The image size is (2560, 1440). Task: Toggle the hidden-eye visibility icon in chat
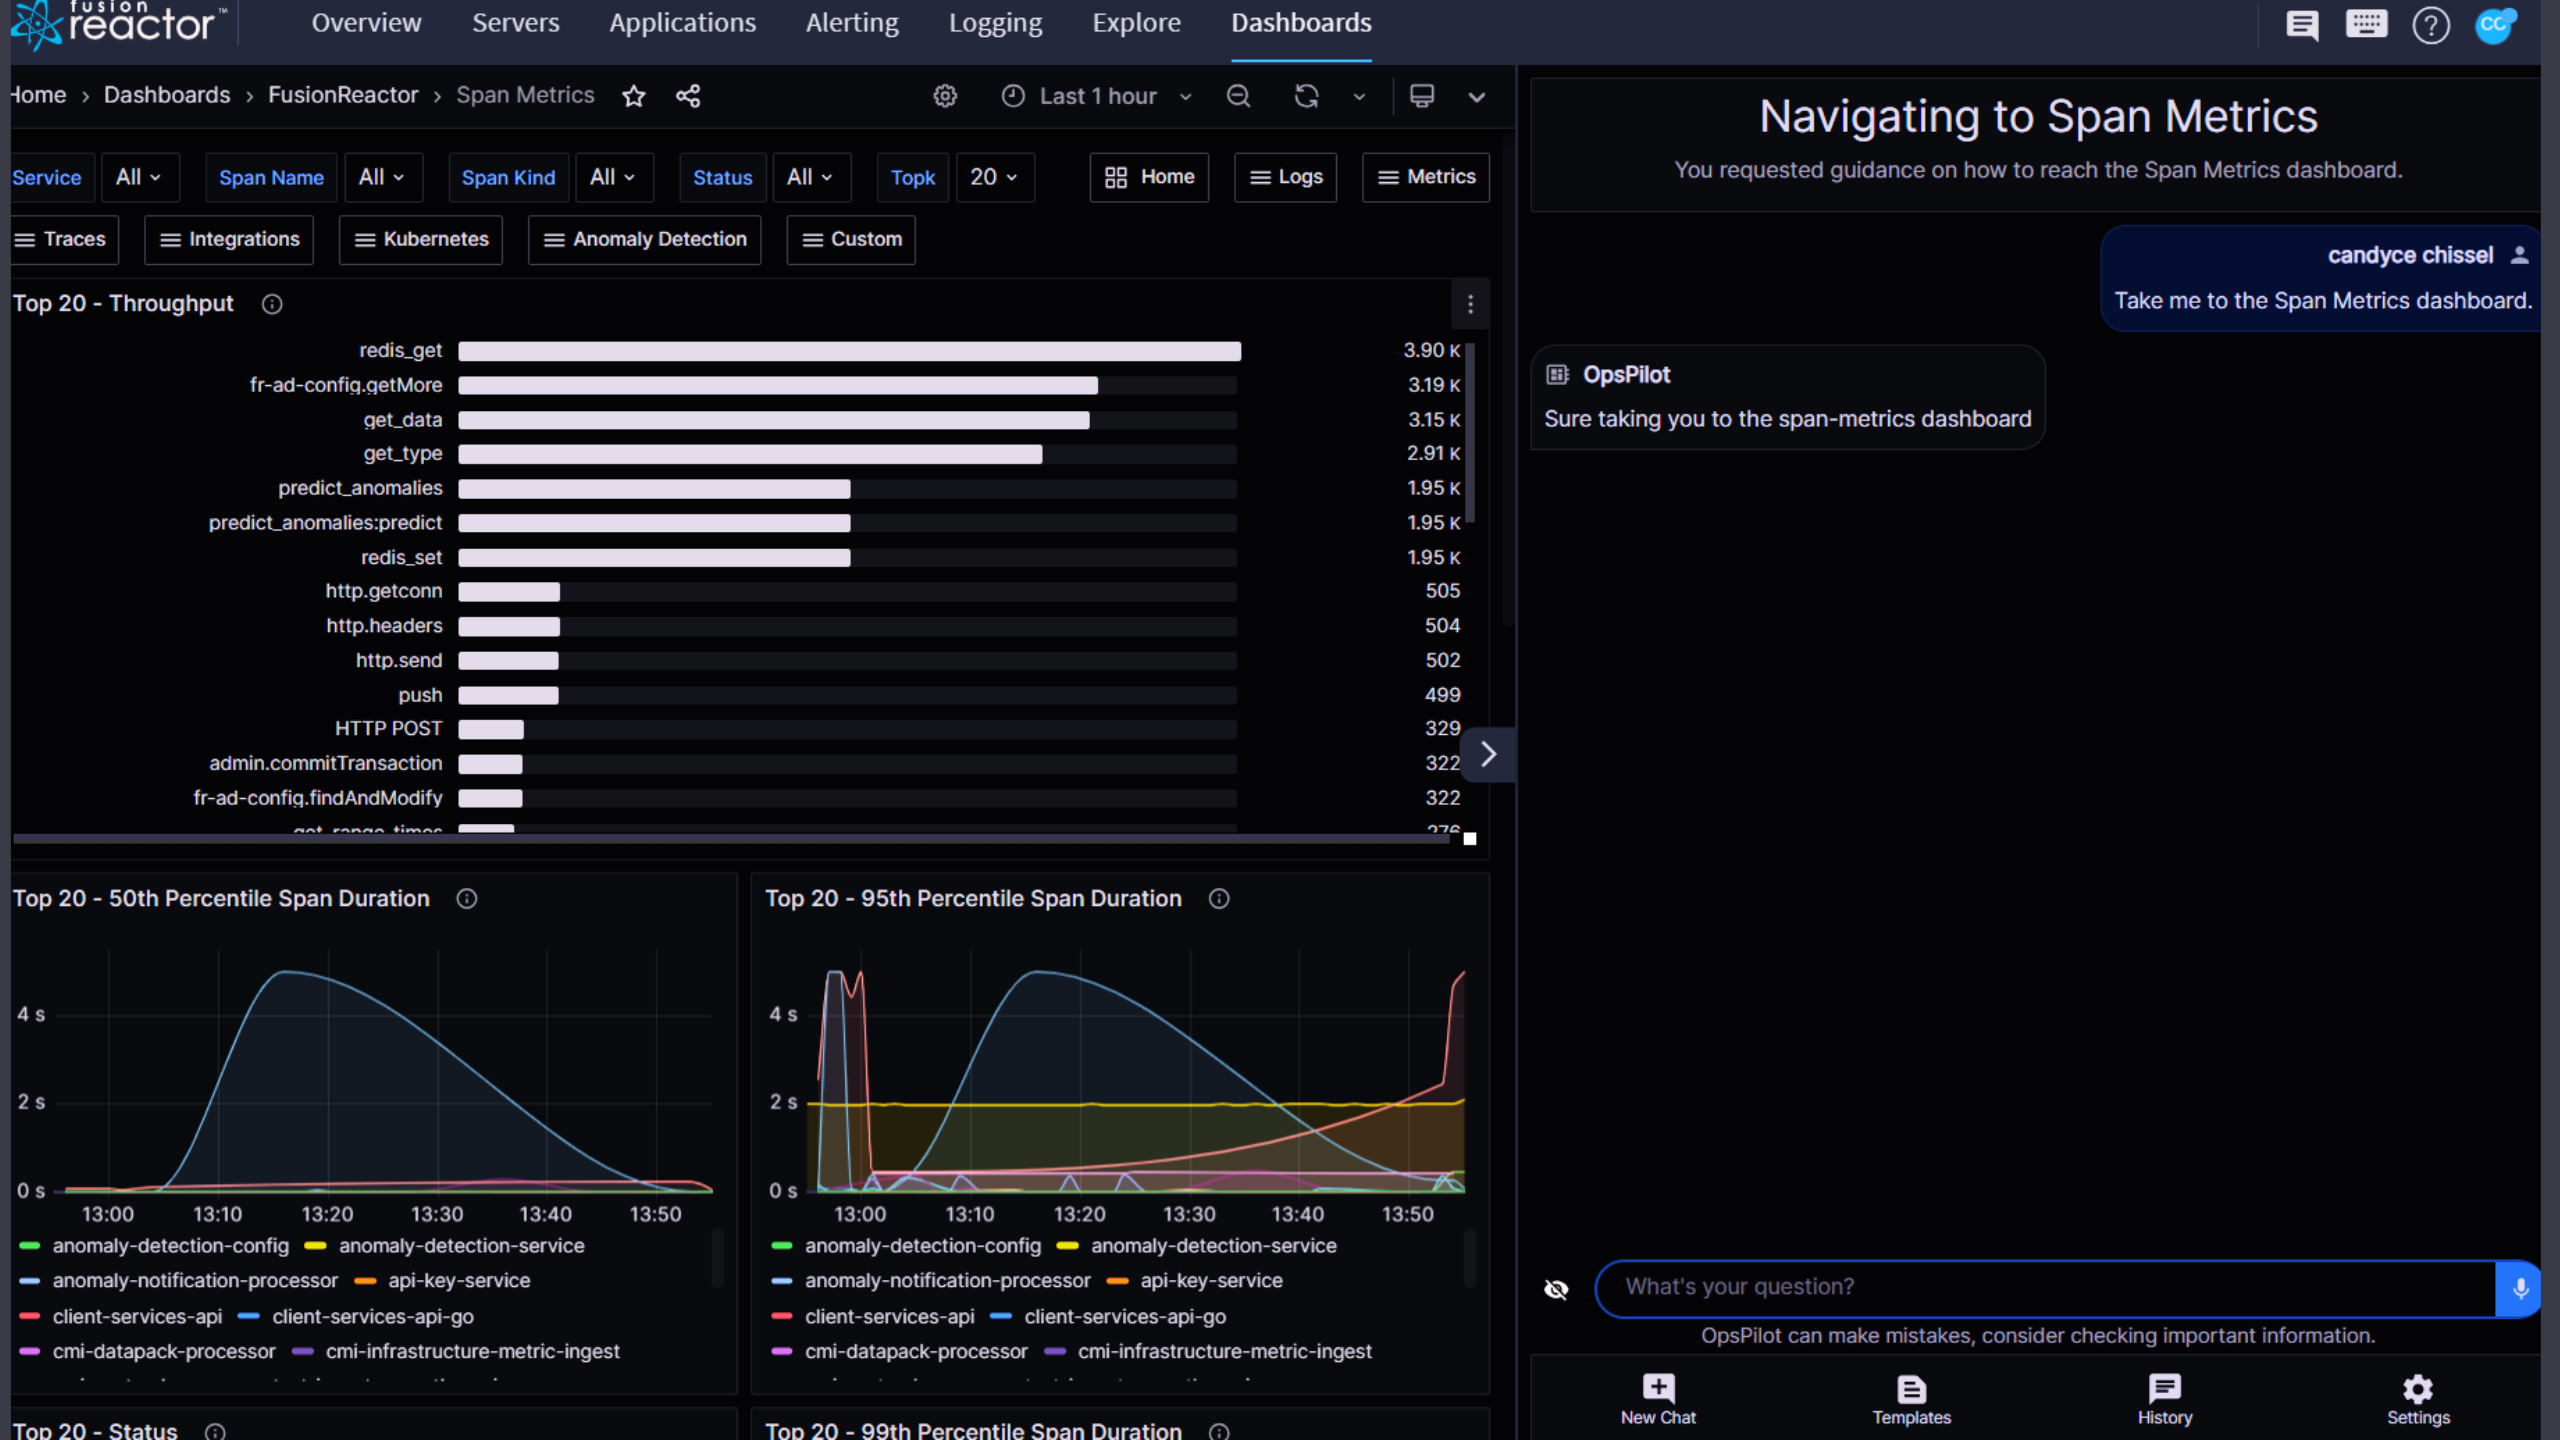(1556, 1289)
